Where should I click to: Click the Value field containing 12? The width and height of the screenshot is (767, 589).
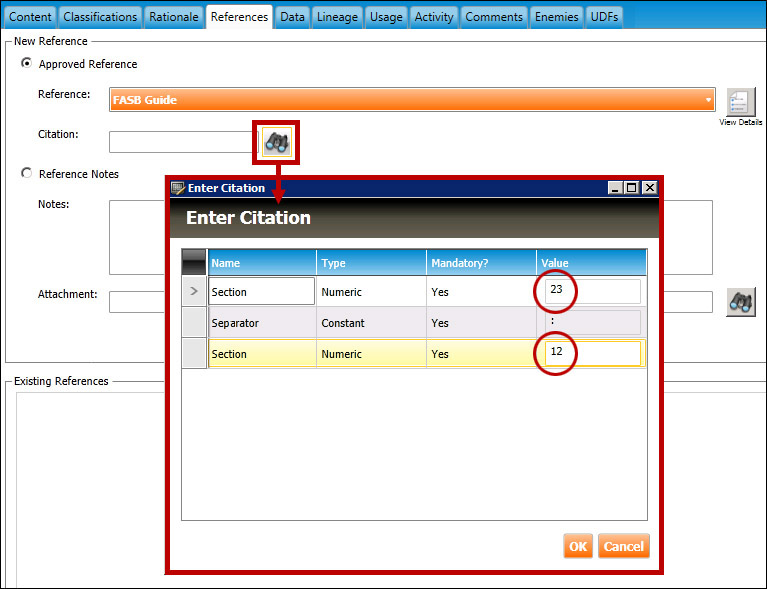point(592,354)
